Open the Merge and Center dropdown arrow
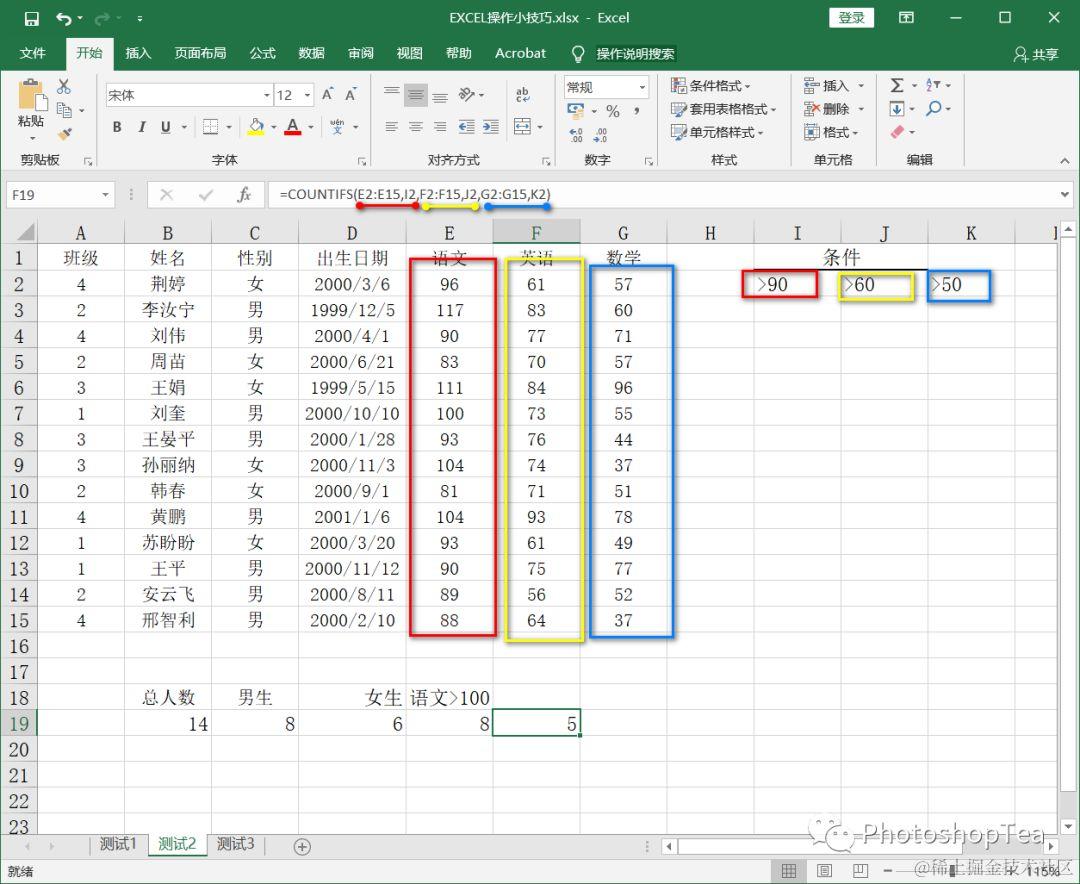 [x=540, y=127]
